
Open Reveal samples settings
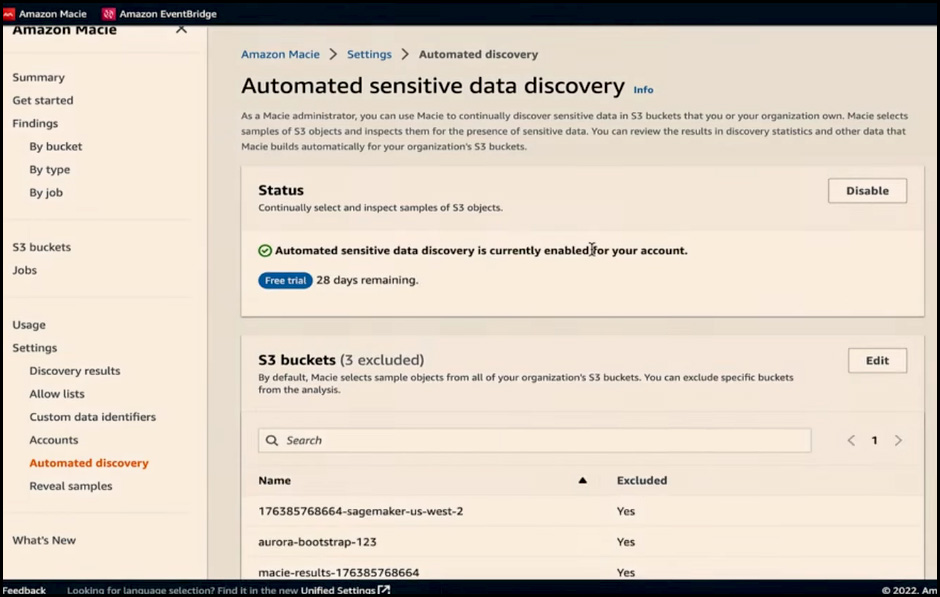point(71,486)
